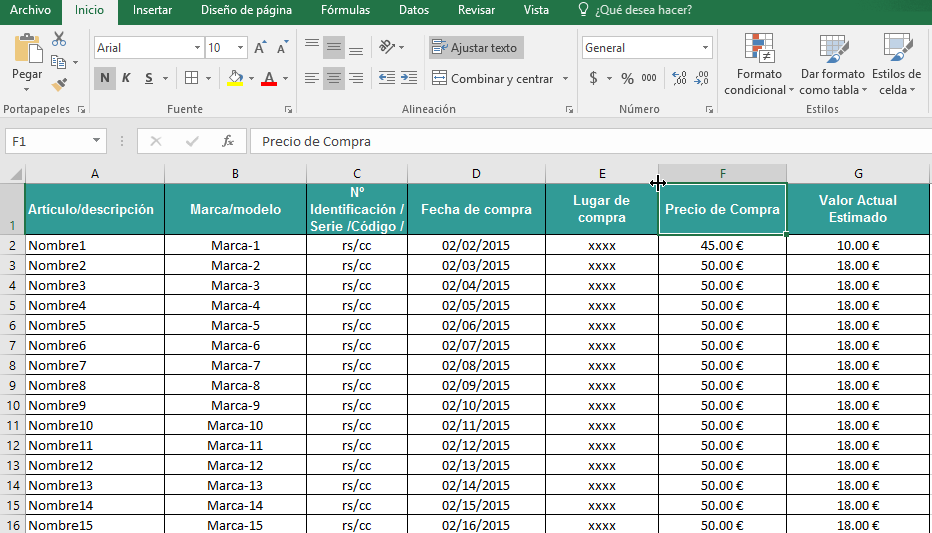Click the Valor Actual Estimado header cell
Viewport: 932px width, 533px height.
point(858,209)
